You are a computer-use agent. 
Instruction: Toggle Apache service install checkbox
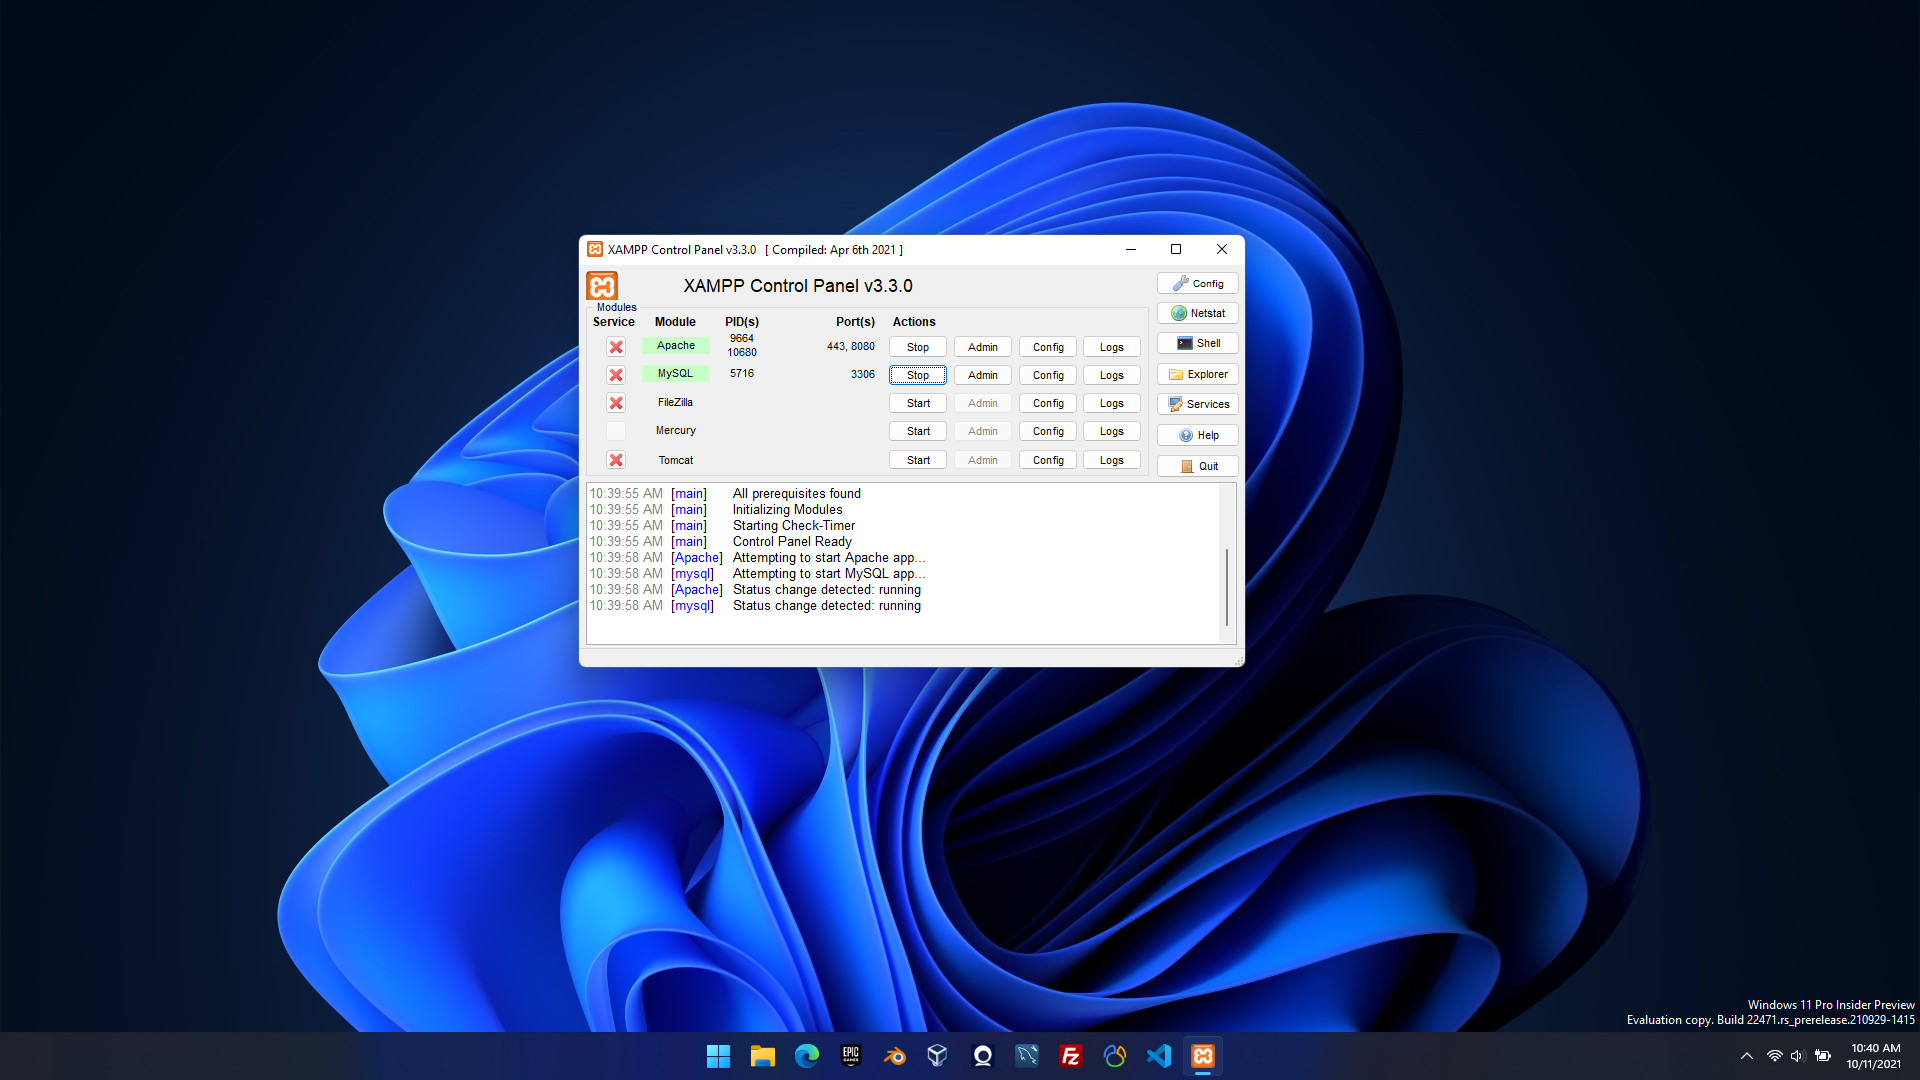(x=616, y=347)
